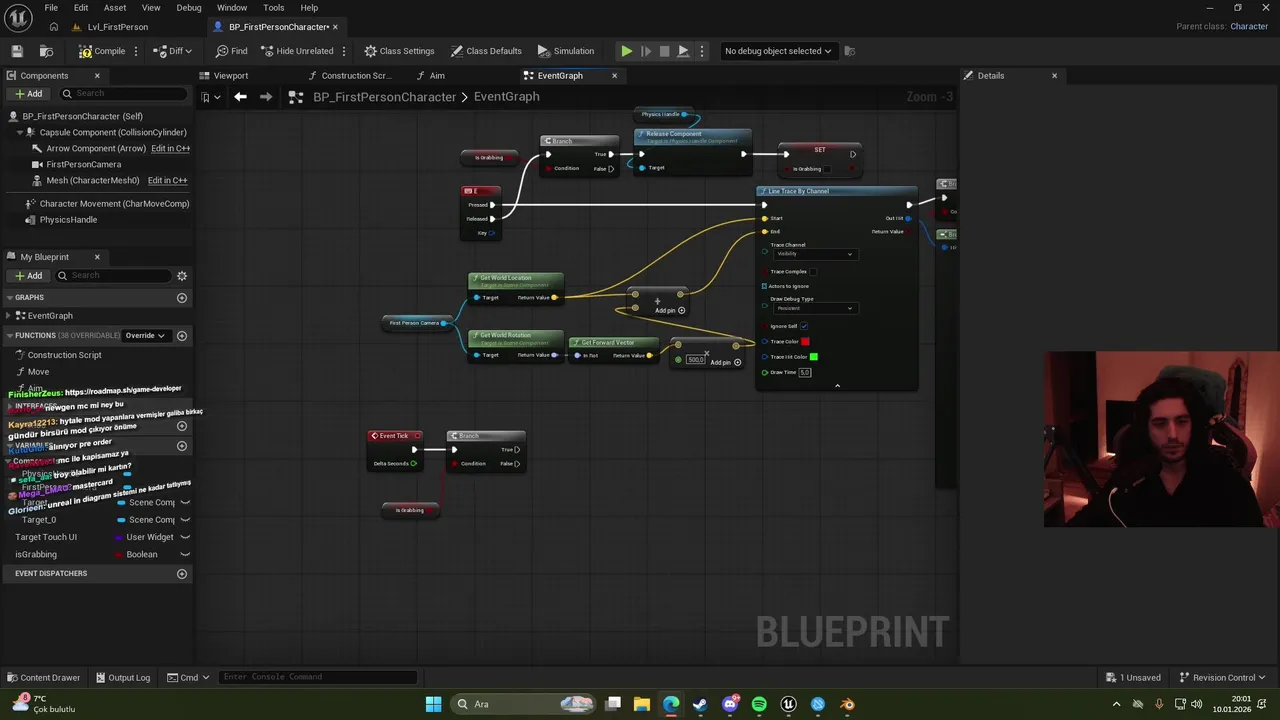Collapse the Functions section
This screenshot has width=1280, height=720.
point(9,336)
